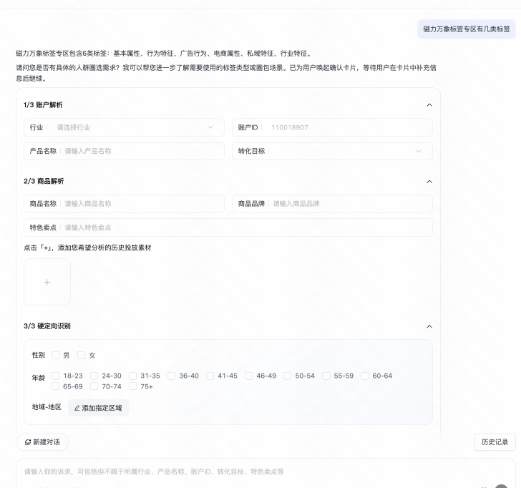
Task: Check the 41-45 age checkbox
Action: (x=210, y=376)
